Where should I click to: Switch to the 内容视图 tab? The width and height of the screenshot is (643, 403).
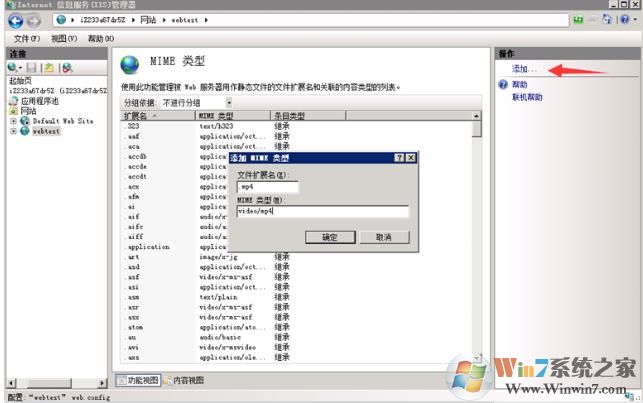point(184,380)
